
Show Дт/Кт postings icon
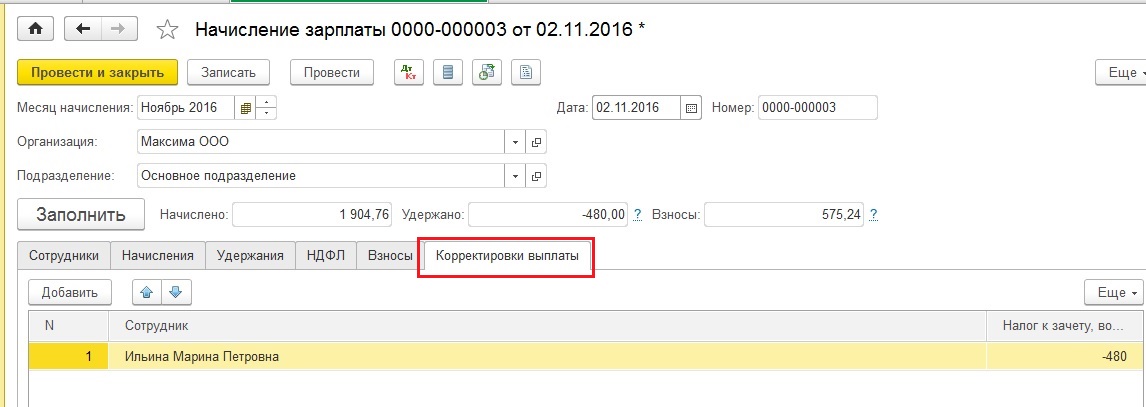coord(409,72)
